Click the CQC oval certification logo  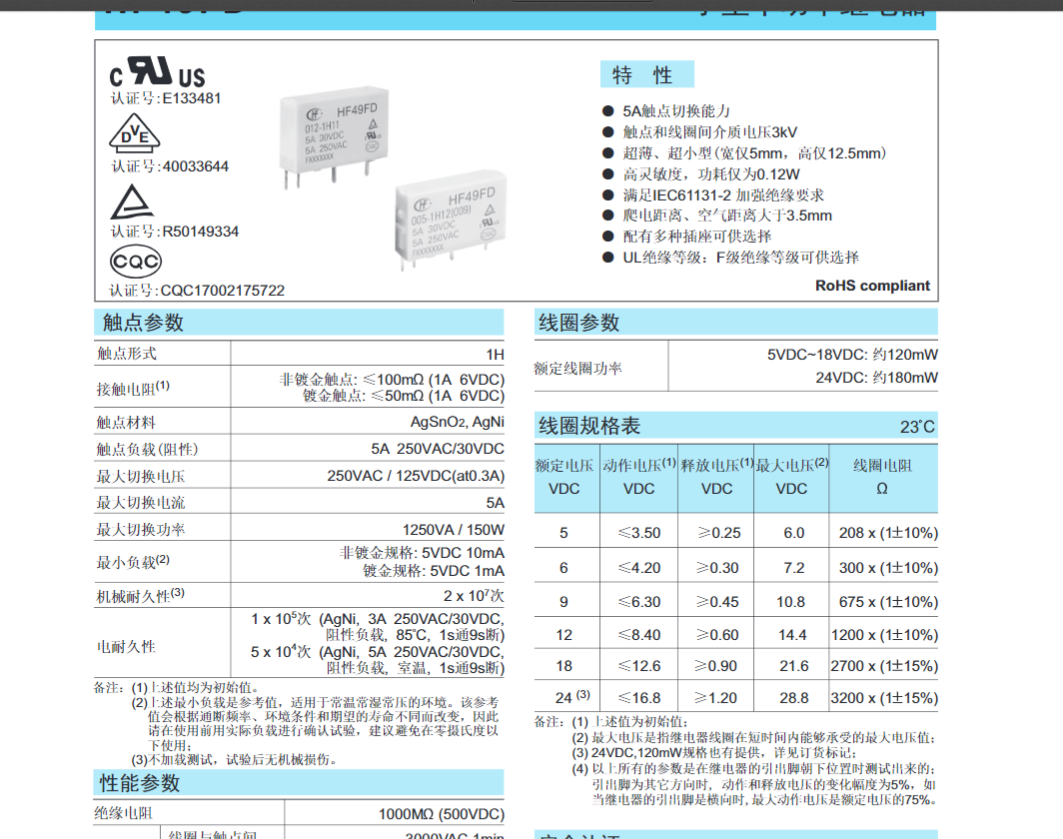[134, 261]
